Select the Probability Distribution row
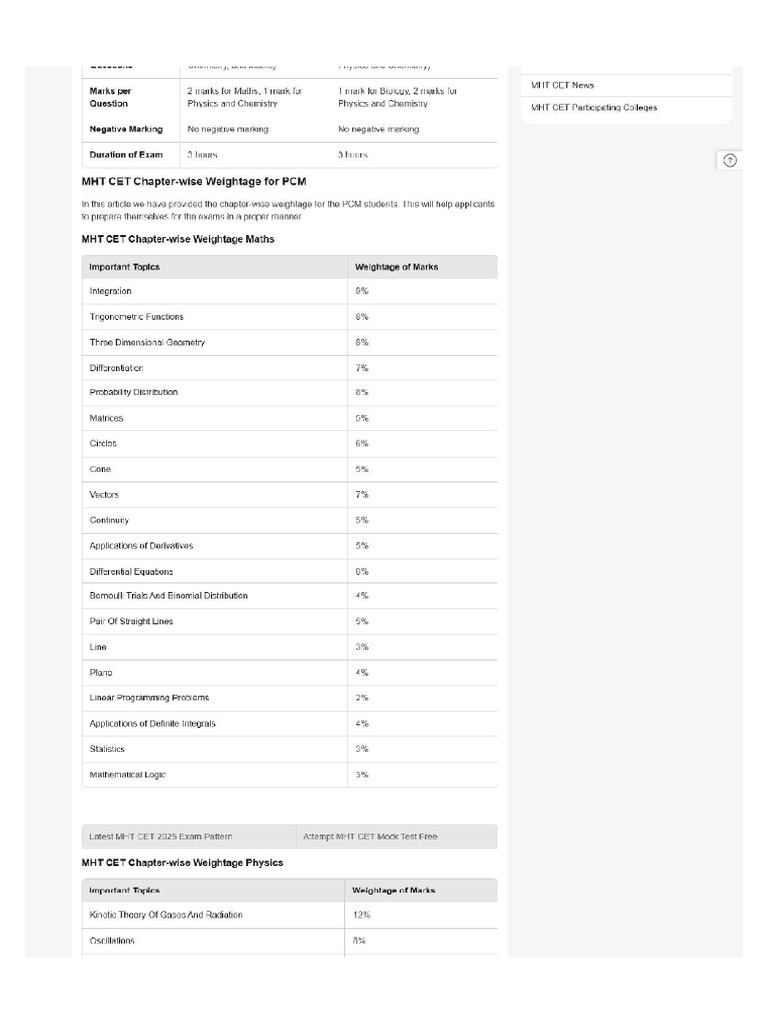Image resolution: width=768 pixels, height=1024 pixels. [x=289, y=392]
